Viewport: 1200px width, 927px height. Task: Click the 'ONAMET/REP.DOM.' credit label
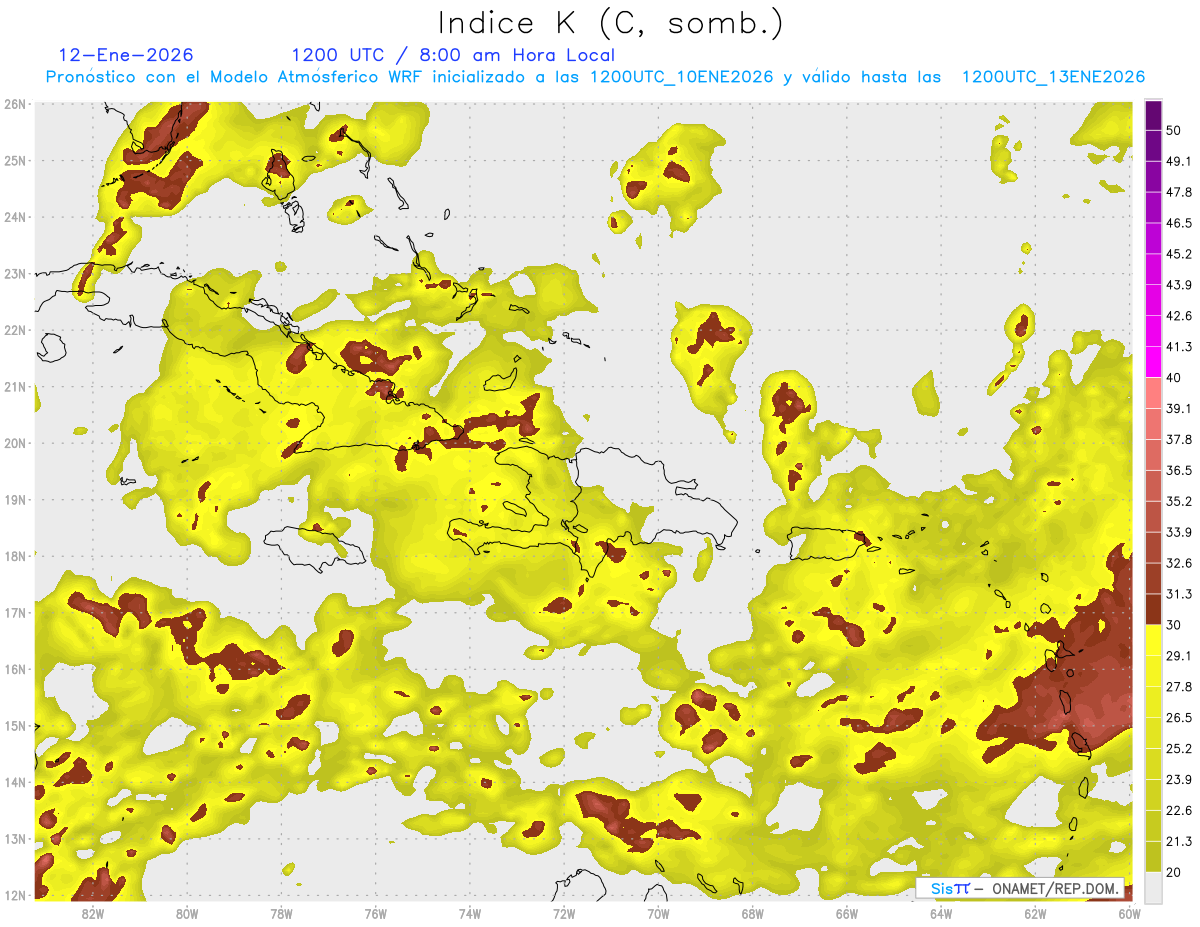(1054, 888)
